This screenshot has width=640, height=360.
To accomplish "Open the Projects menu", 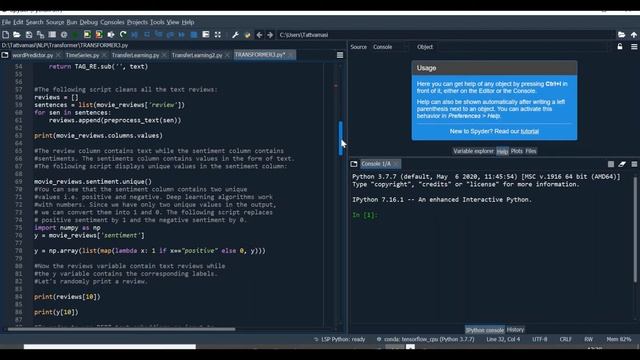I will click(137, 22).
